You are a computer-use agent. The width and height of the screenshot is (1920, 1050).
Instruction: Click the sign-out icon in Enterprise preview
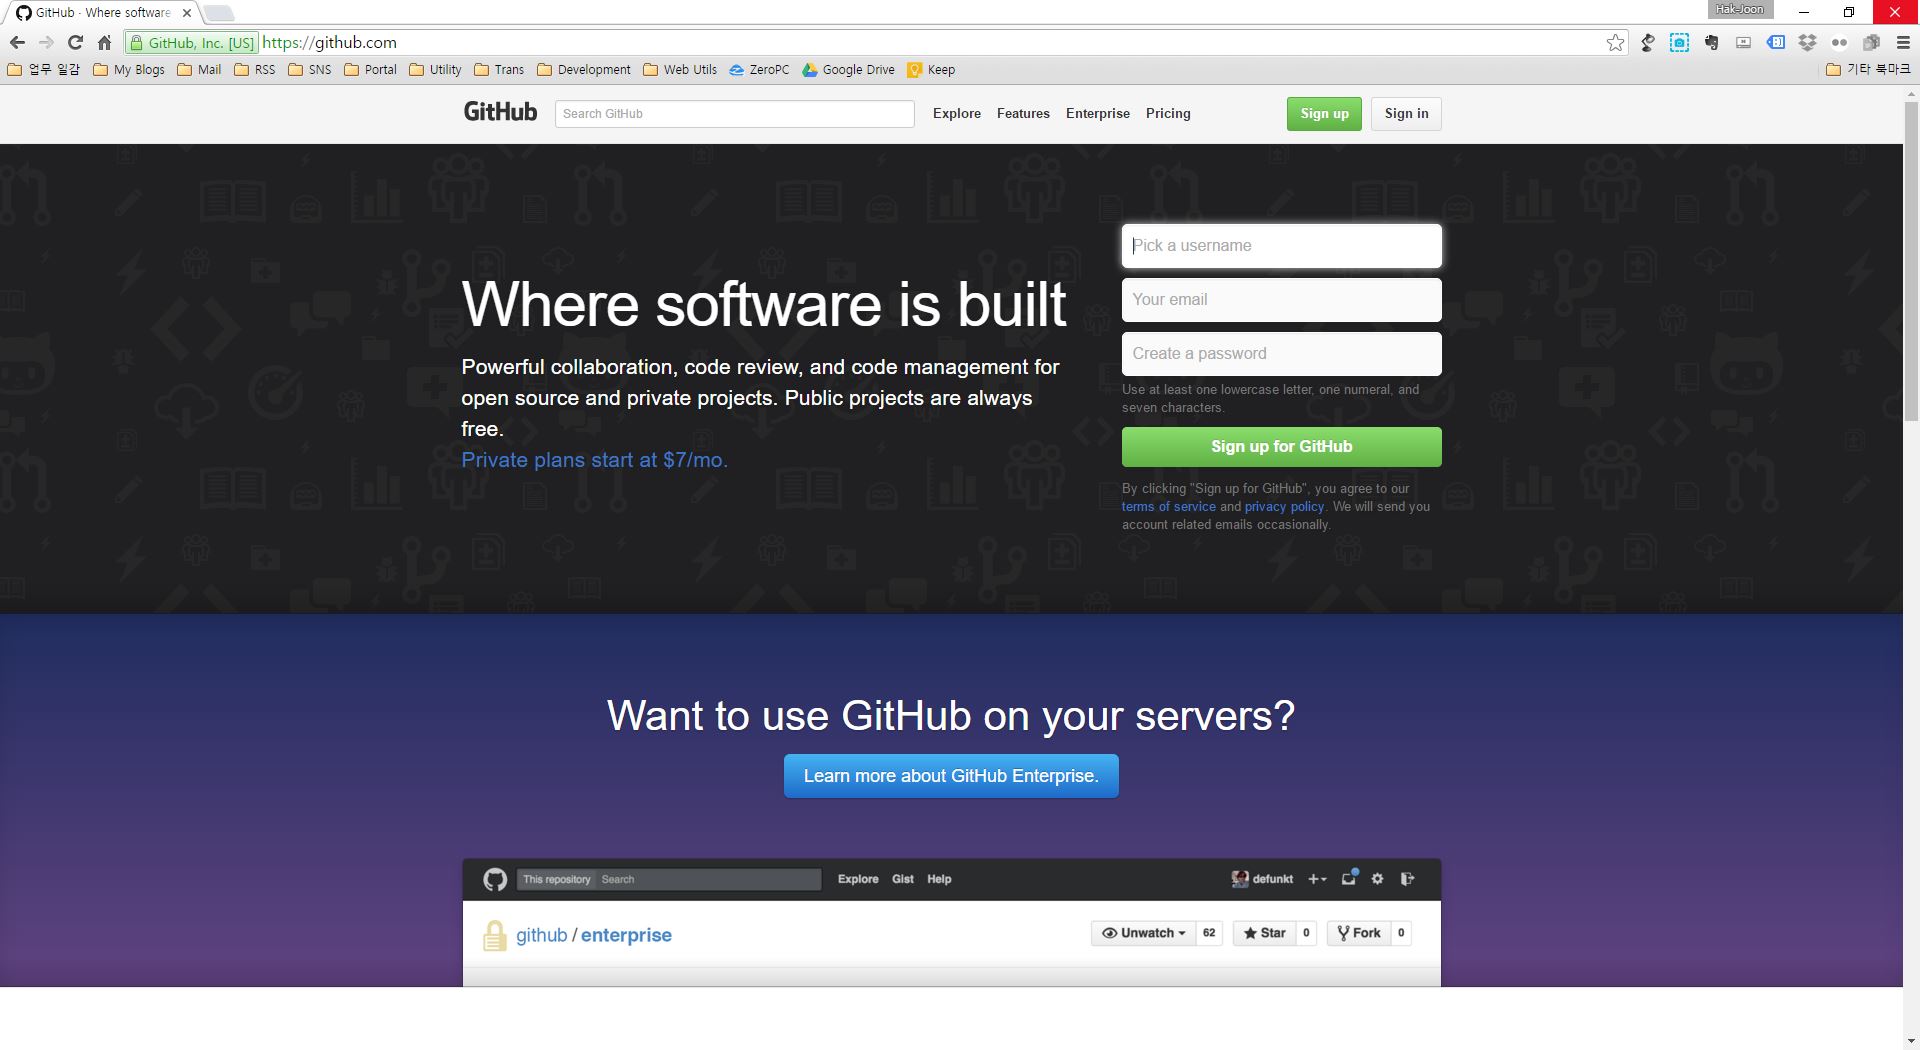(x=1407, y=879)
